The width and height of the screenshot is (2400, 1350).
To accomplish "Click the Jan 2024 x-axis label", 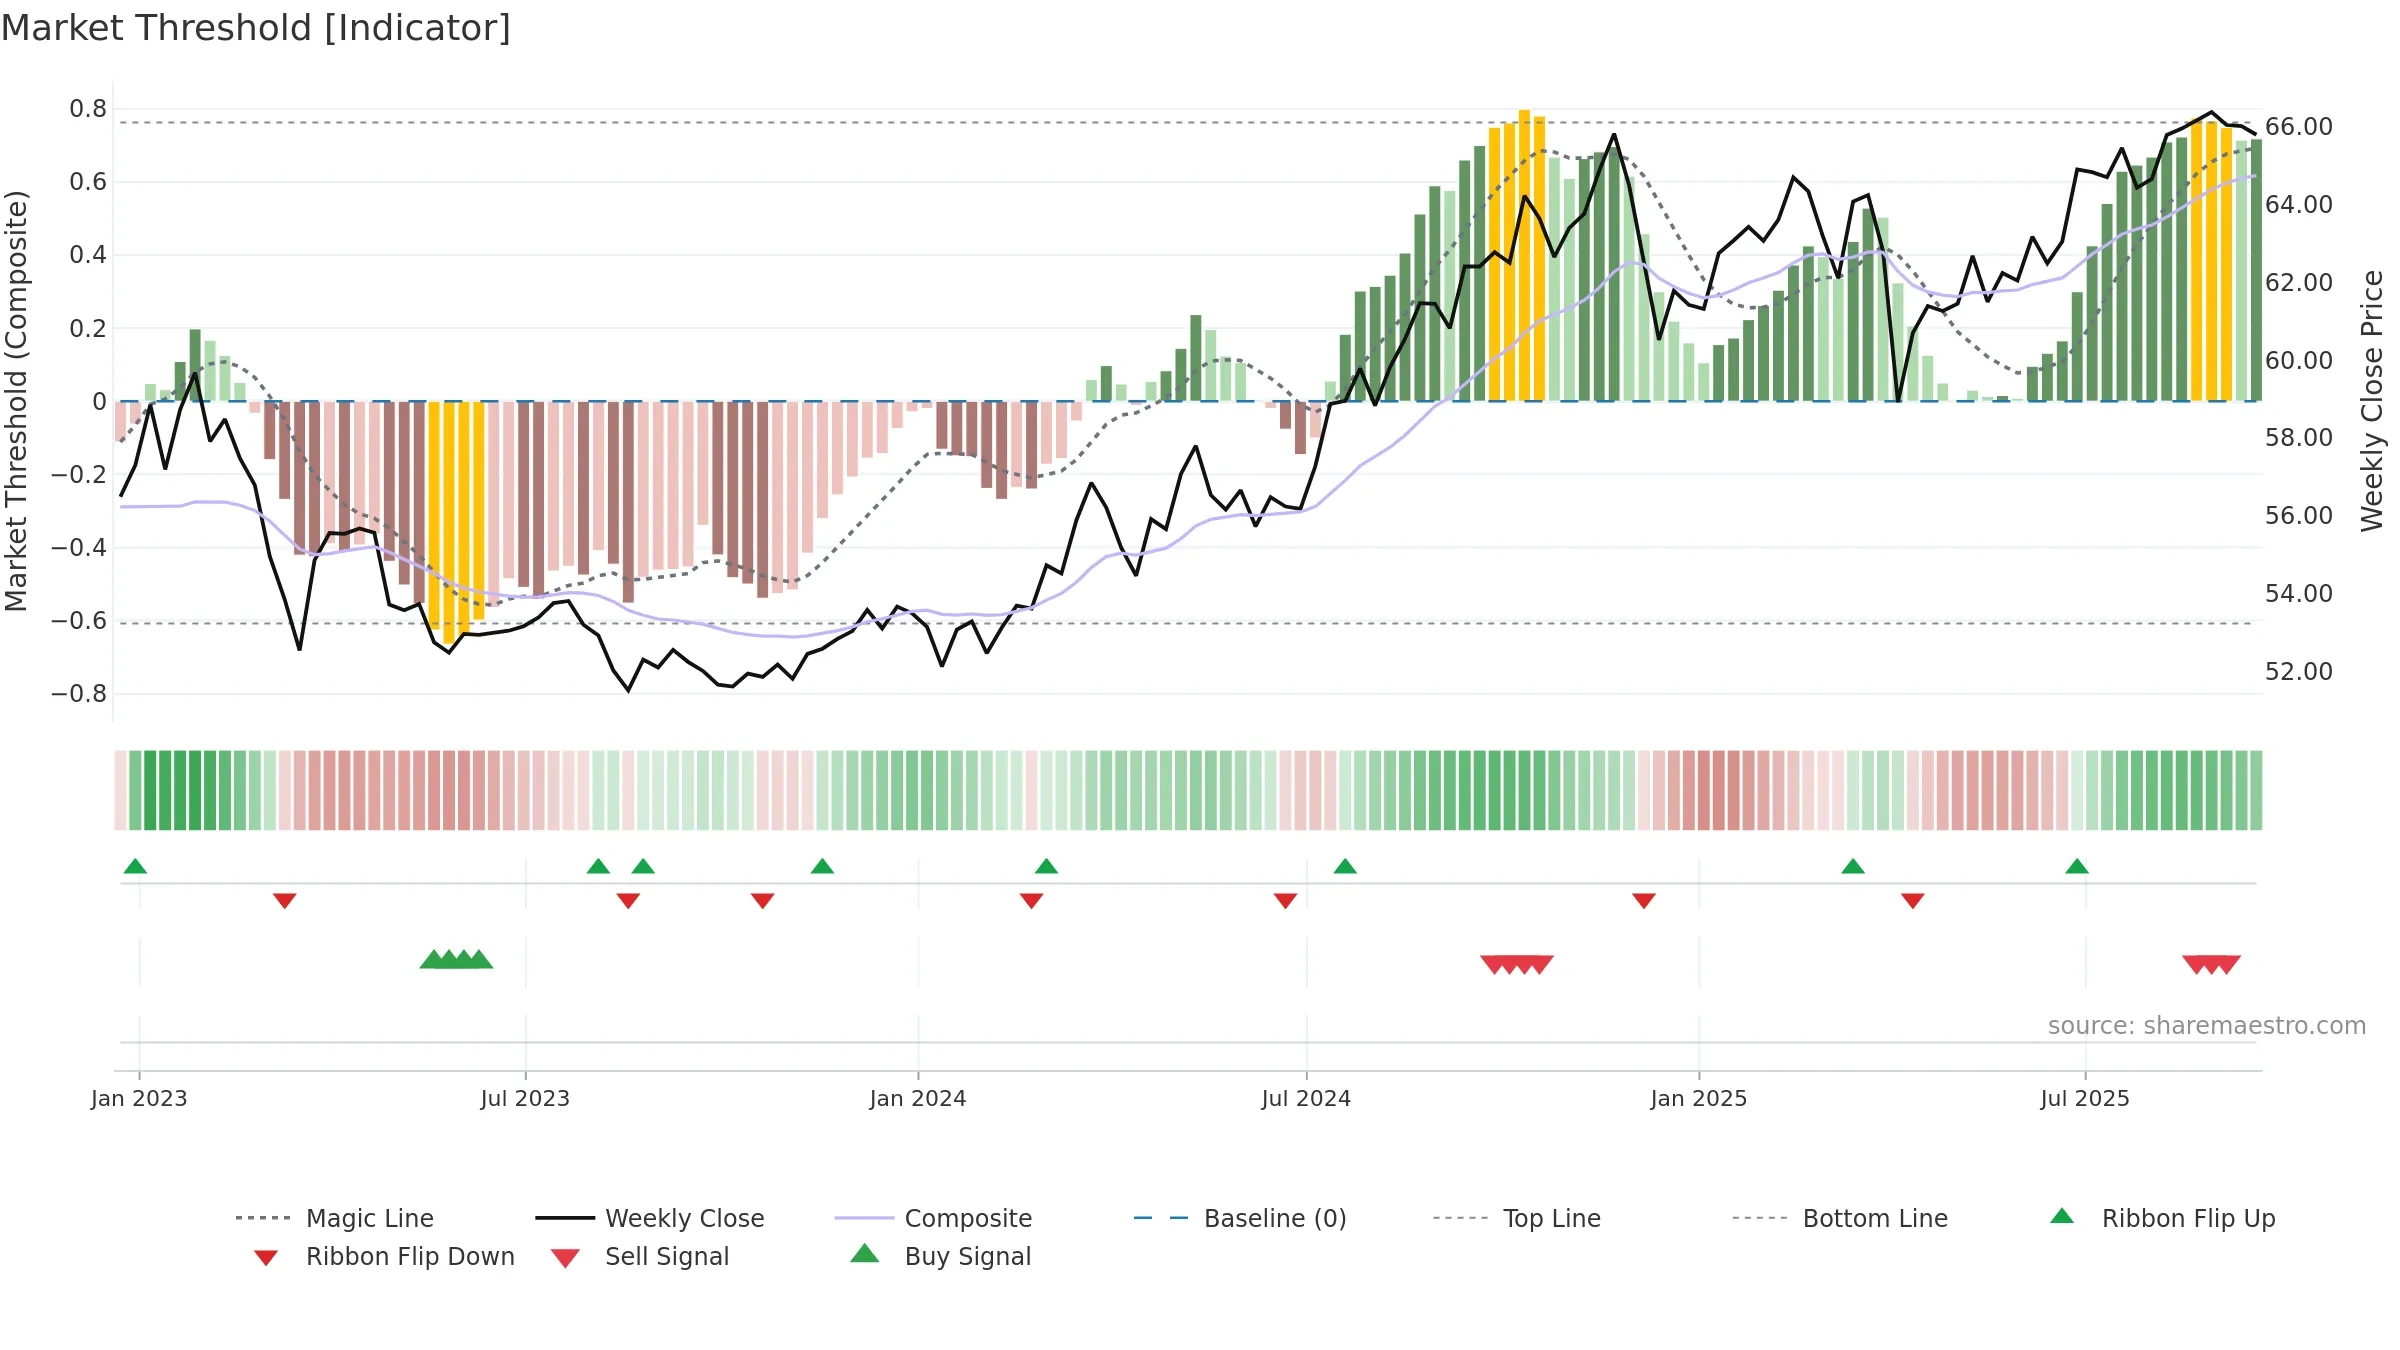I will pyautogui.click(x=918, y=1098).
